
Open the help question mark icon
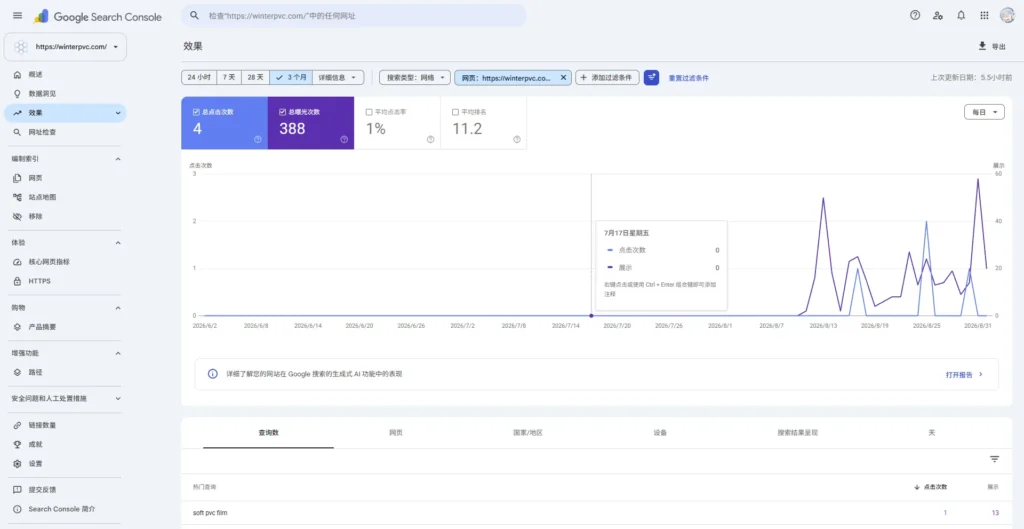pyautogui.click(x=915, y=16)
